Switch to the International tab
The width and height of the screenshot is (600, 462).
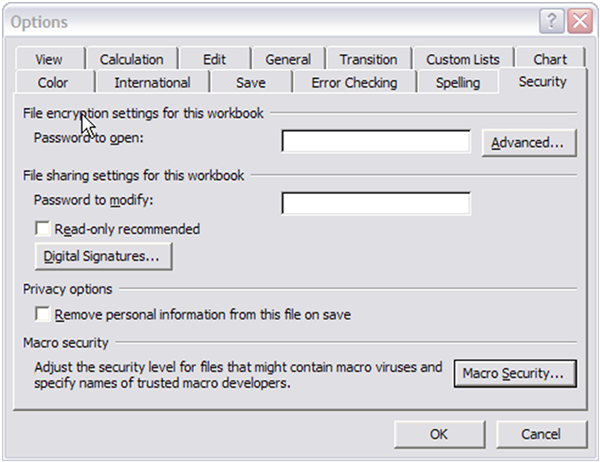[x=152, y=83]
